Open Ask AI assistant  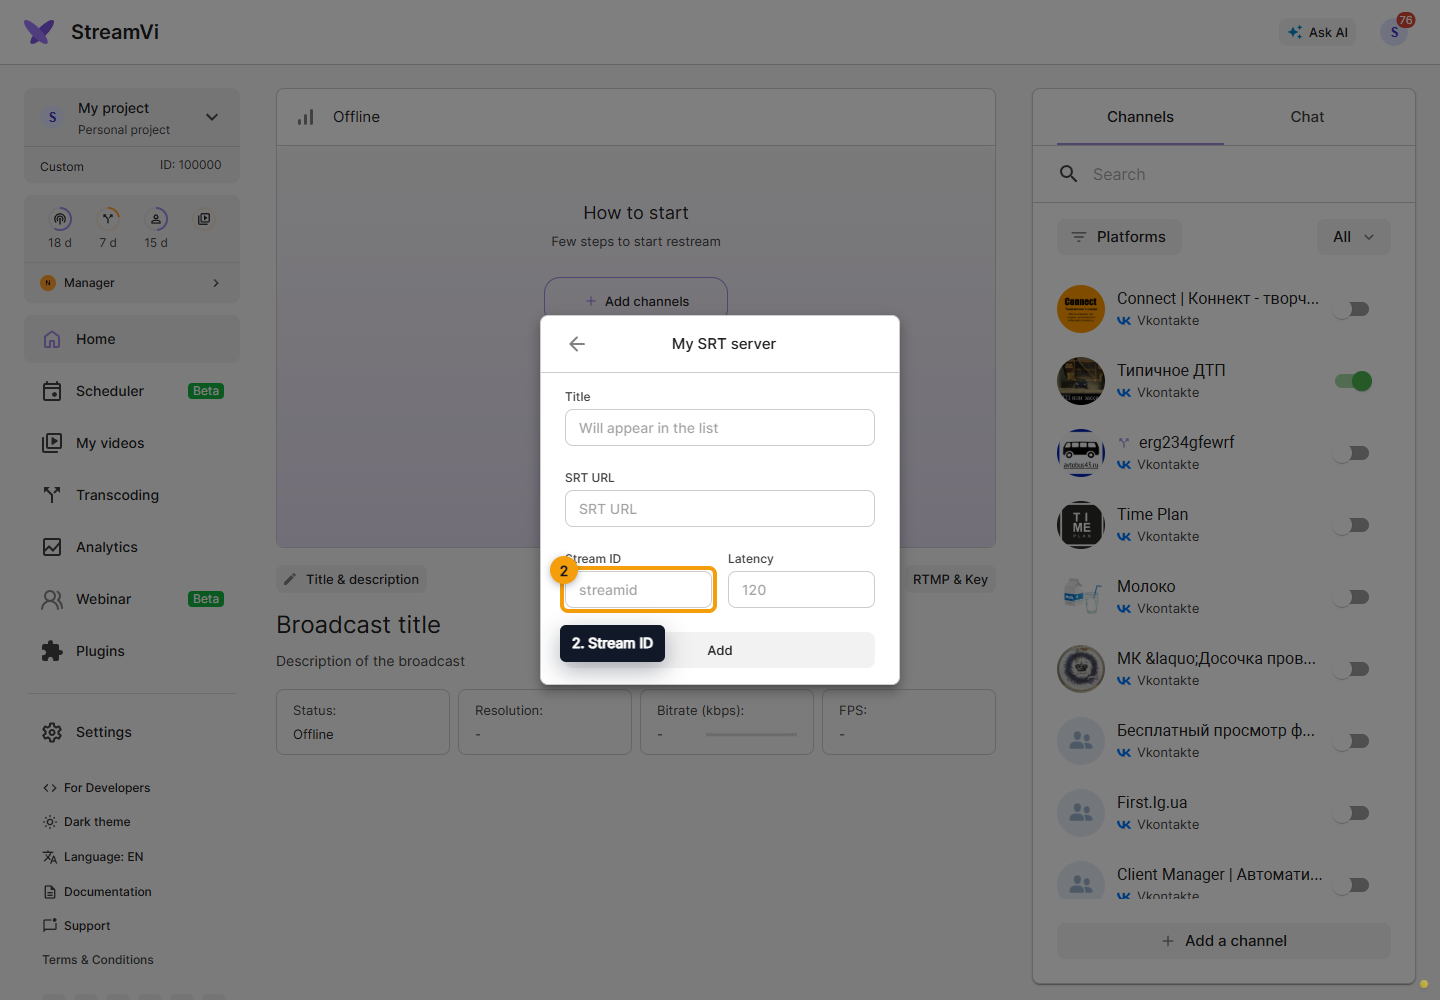[x=1318, y=32]
